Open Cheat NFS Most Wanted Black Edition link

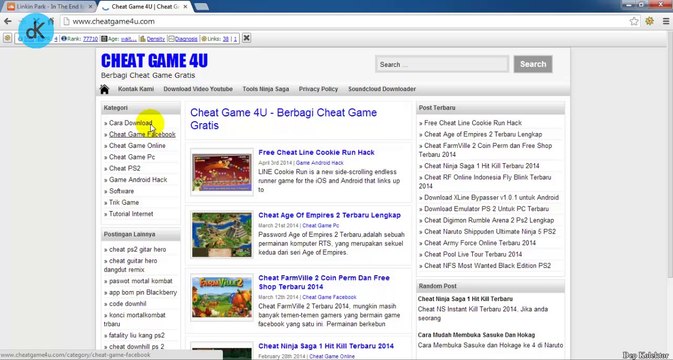tap(487, 266)
